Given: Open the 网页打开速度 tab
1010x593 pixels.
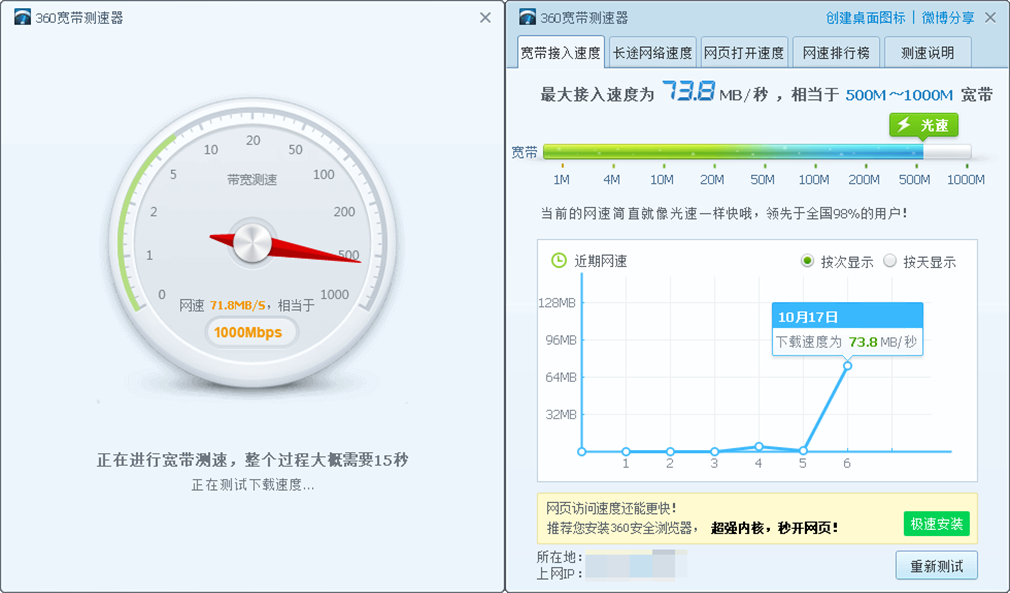Looking at the screenshot, I should tap(744, 52).
